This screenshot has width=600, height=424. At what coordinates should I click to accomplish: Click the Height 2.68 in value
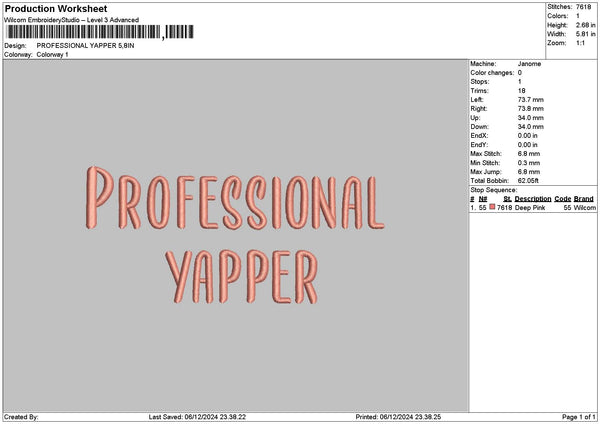tap(585, 25)
